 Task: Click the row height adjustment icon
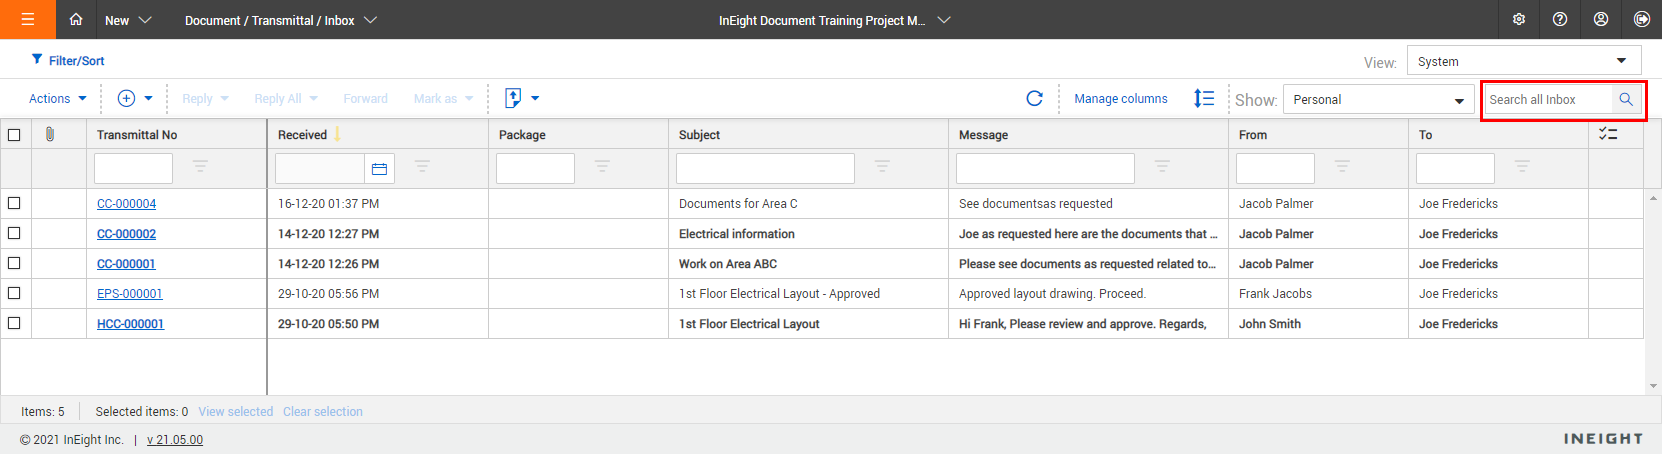point(1203,98)
